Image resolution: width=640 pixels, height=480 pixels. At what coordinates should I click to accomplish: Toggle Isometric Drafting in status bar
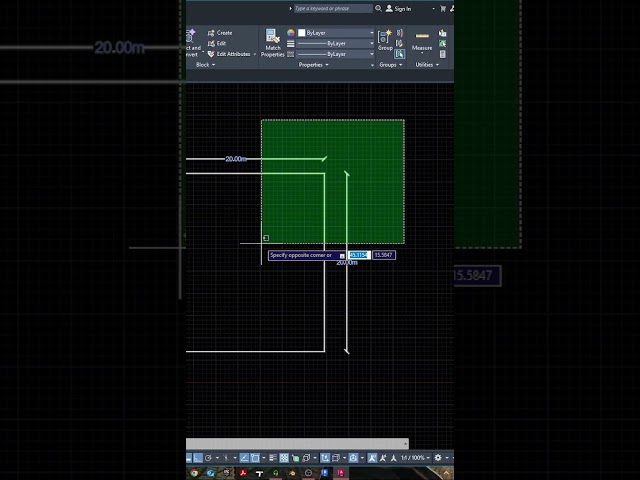tap(226, 458)
